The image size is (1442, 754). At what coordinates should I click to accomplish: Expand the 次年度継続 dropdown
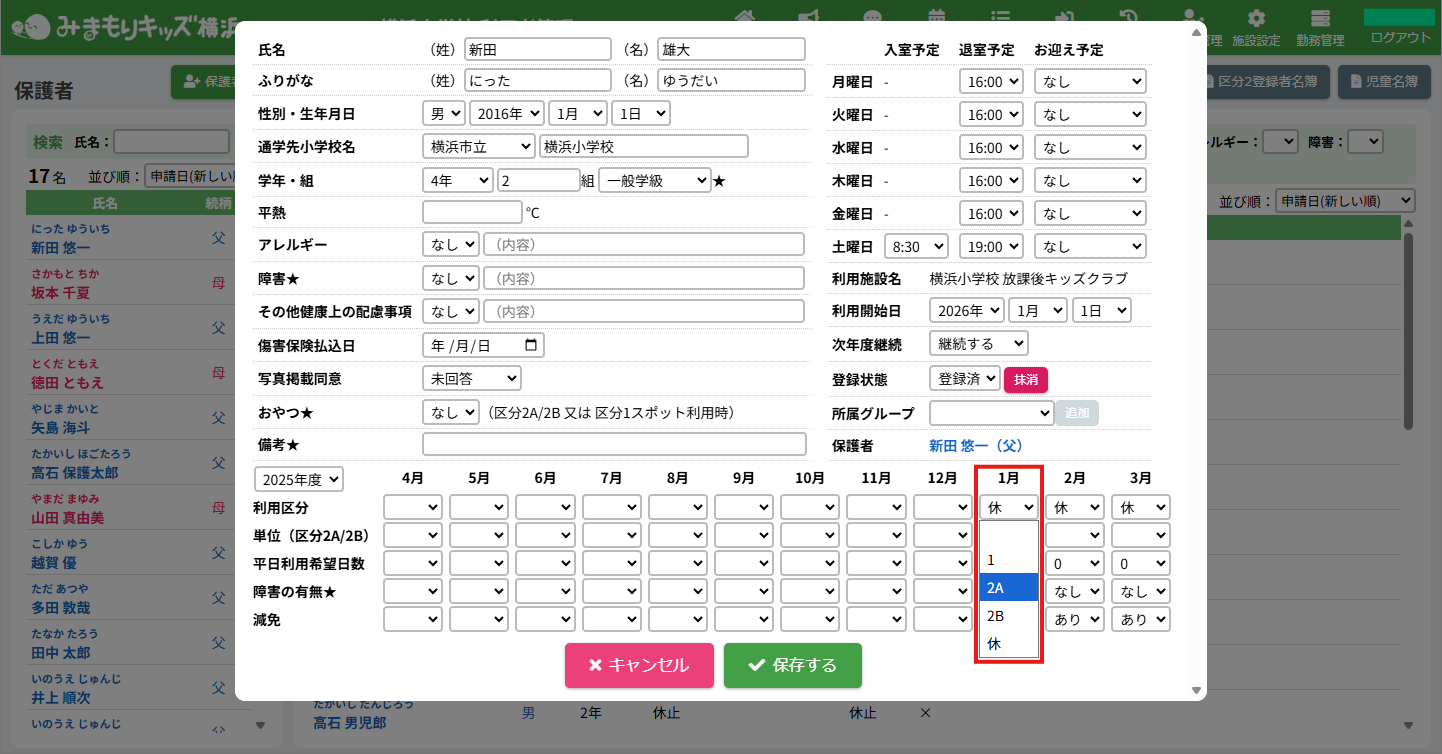click(978, 344)
